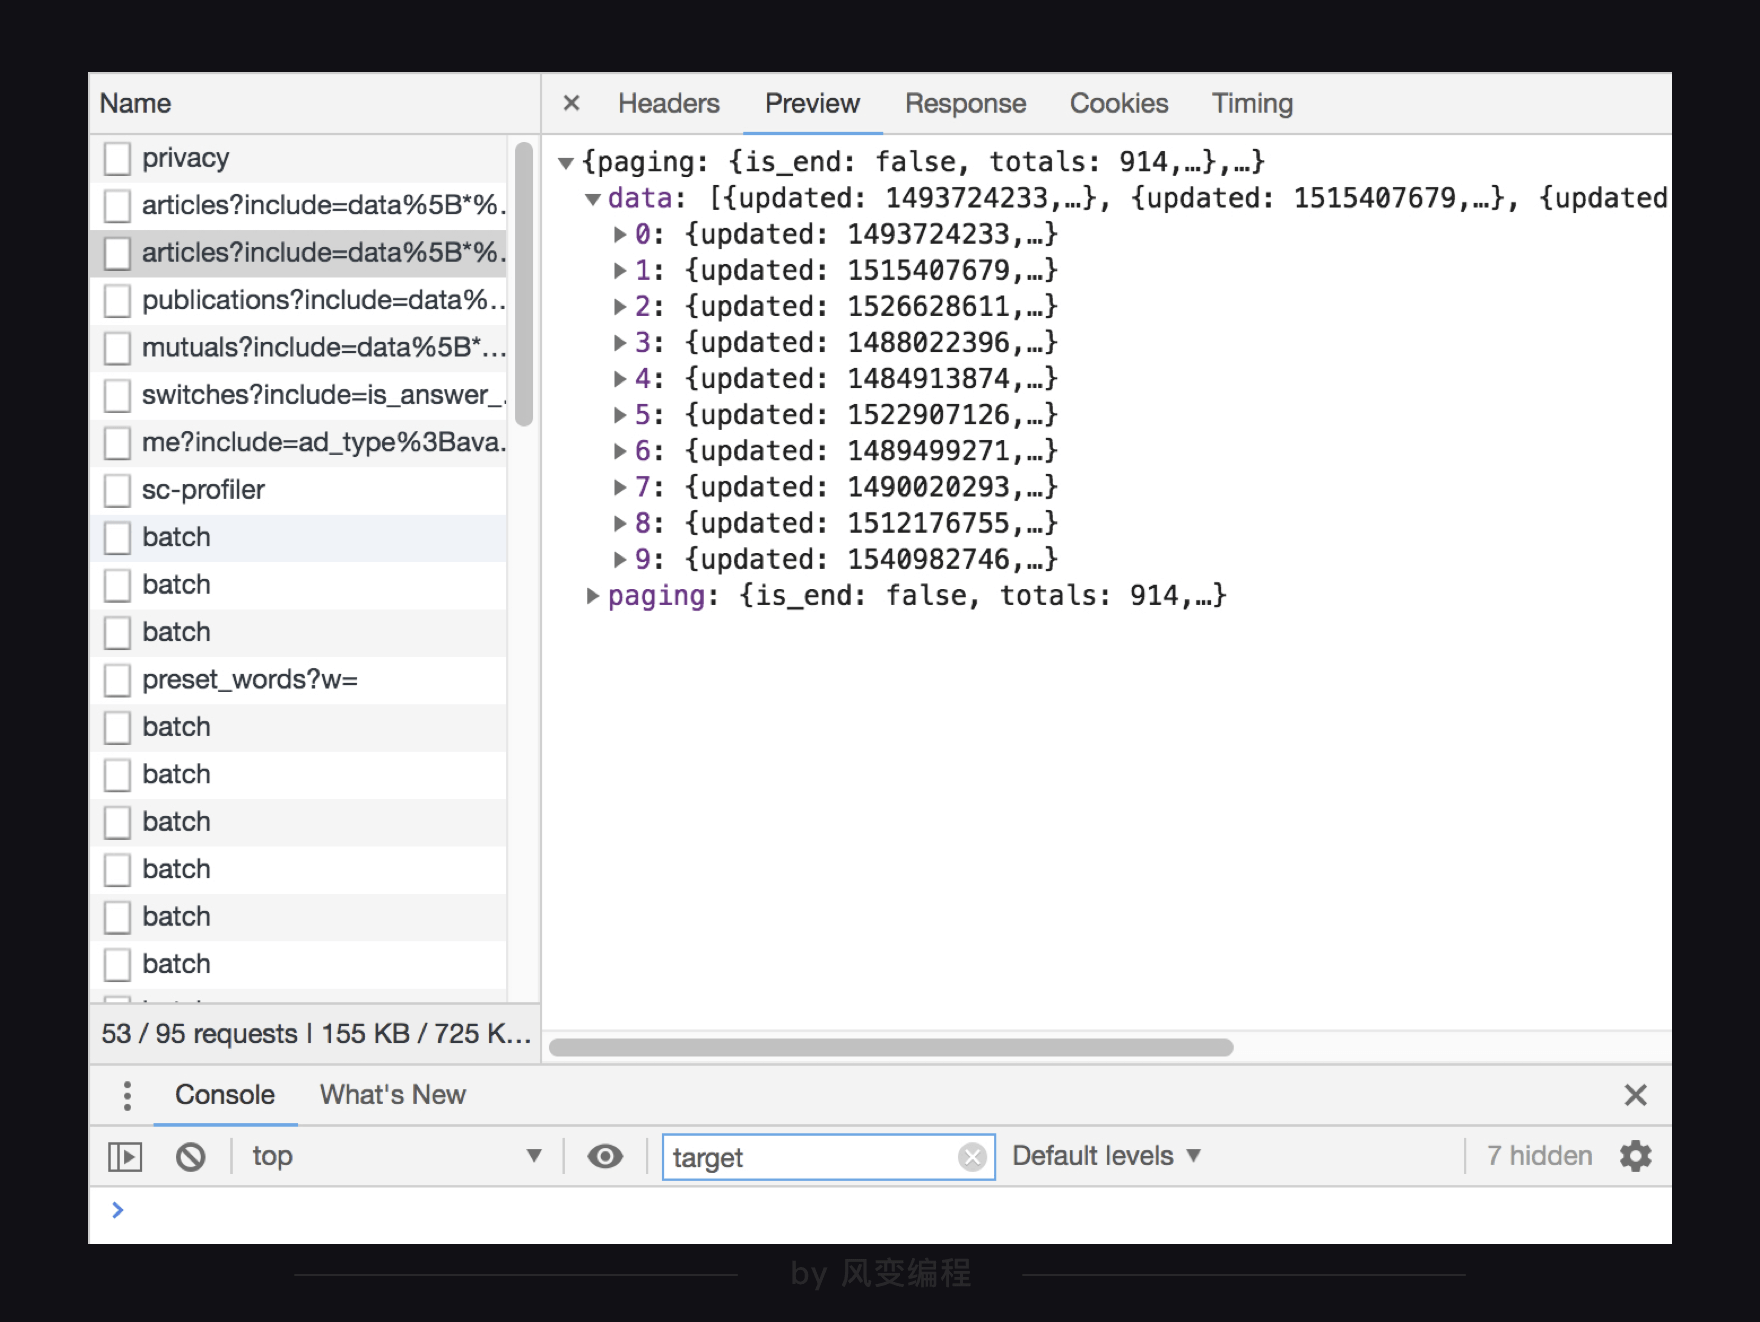Select the What's New drawer tab

(393, 1095)
